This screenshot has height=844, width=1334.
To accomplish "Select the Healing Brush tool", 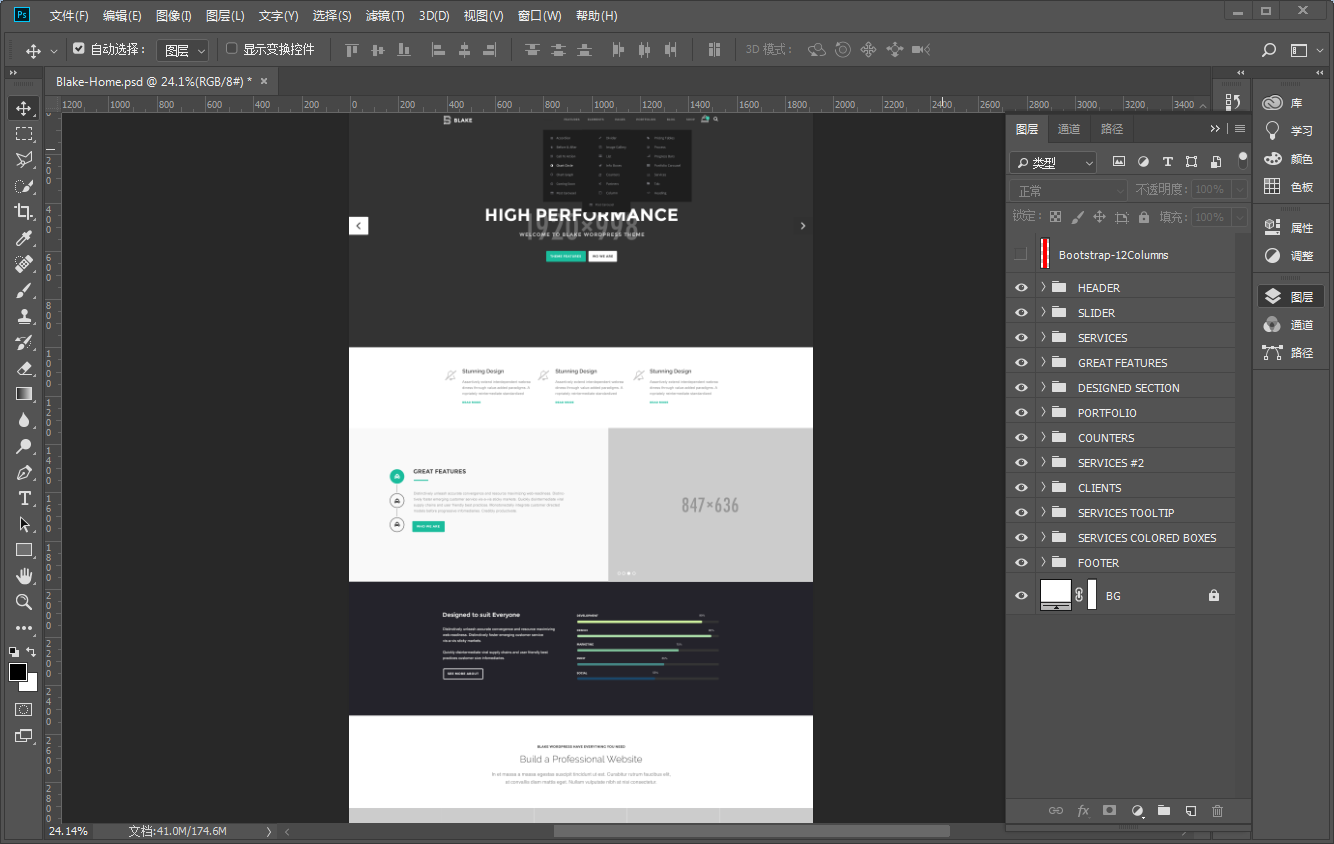I will tap(24, 264).
